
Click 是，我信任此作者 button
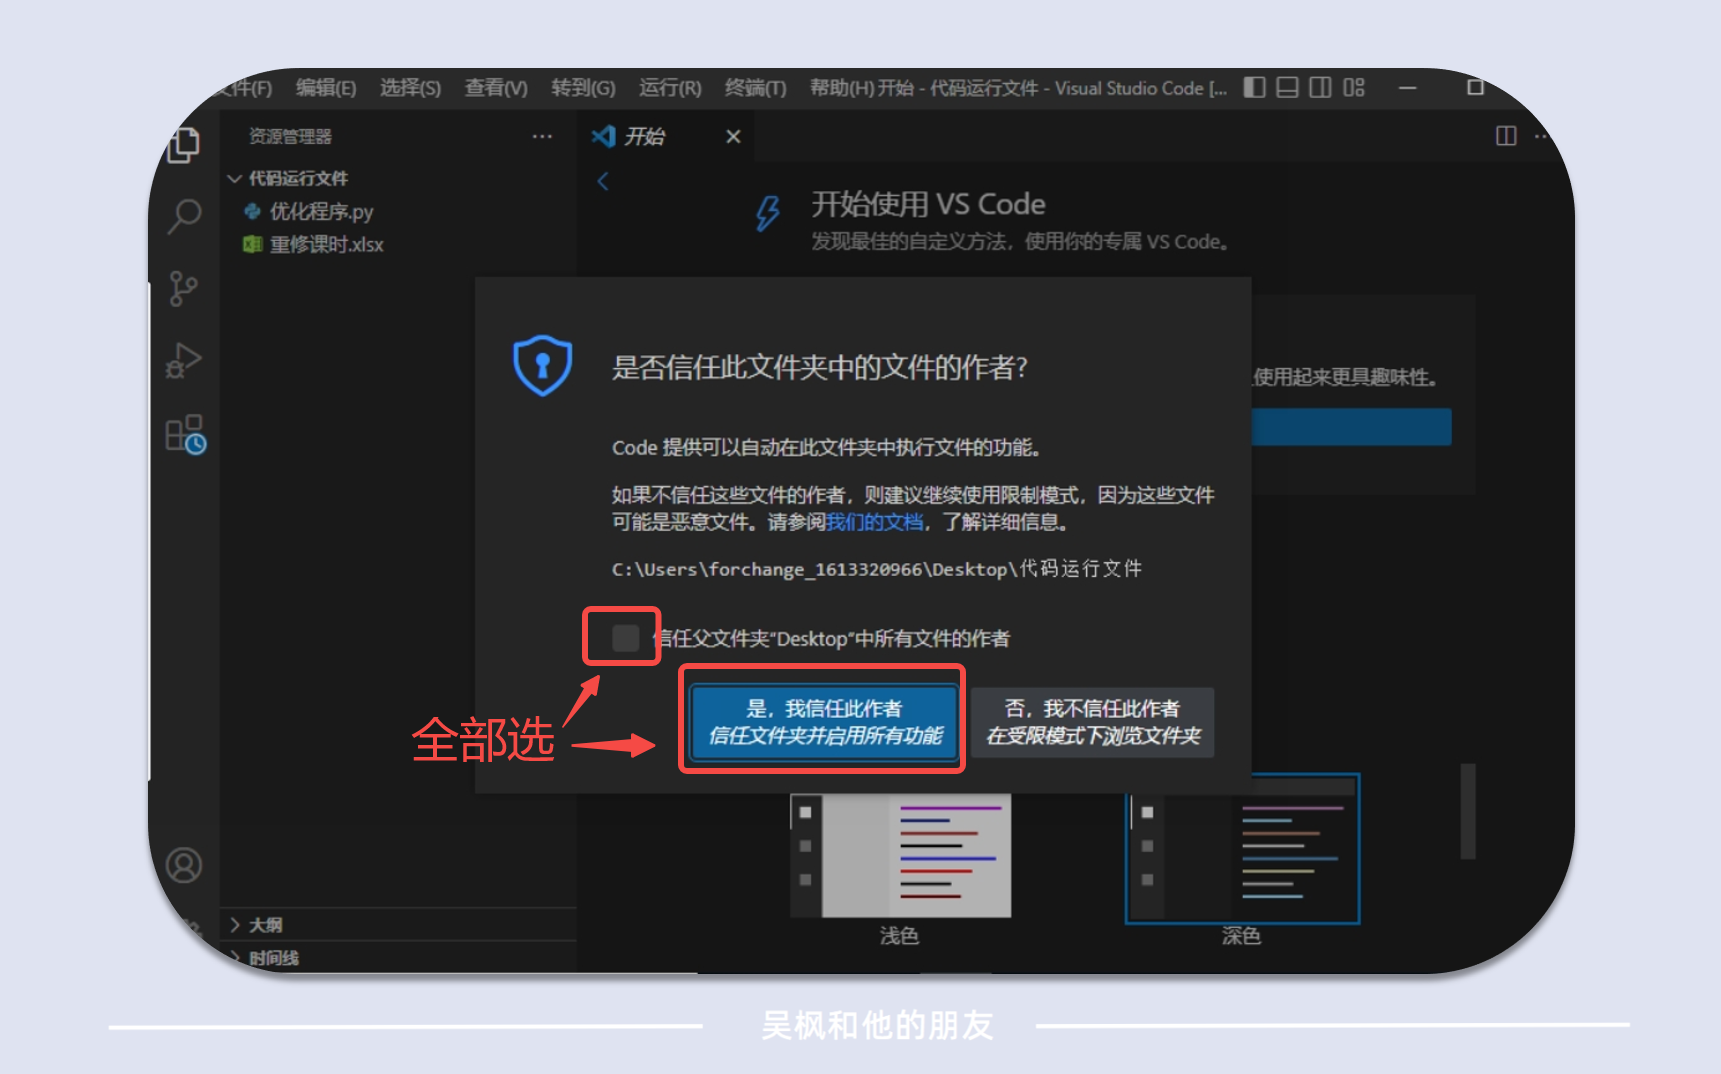pos(824,722)
